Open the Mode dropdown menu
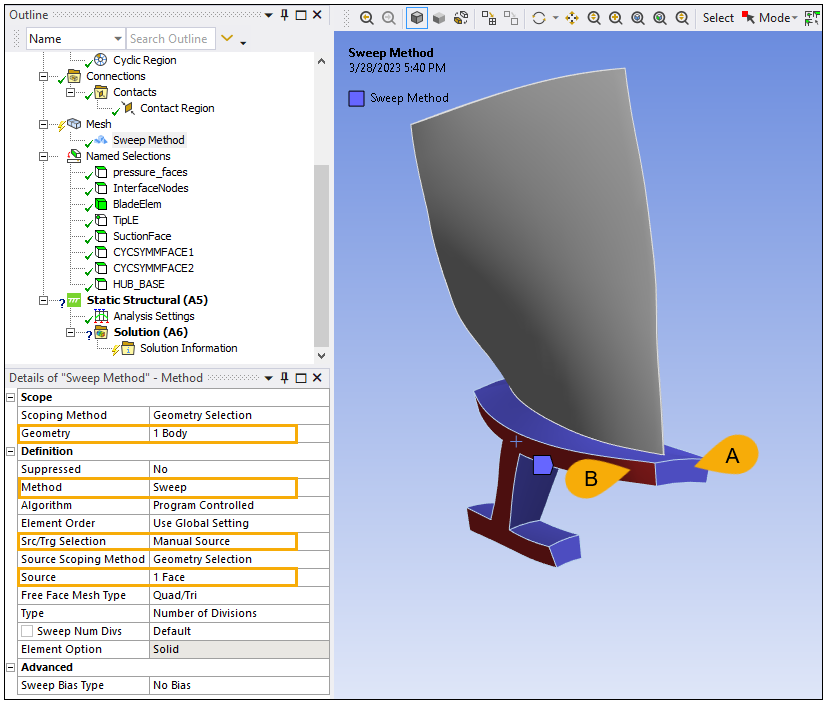This screenshot has height=705, width=827. [x=778, y=18]
